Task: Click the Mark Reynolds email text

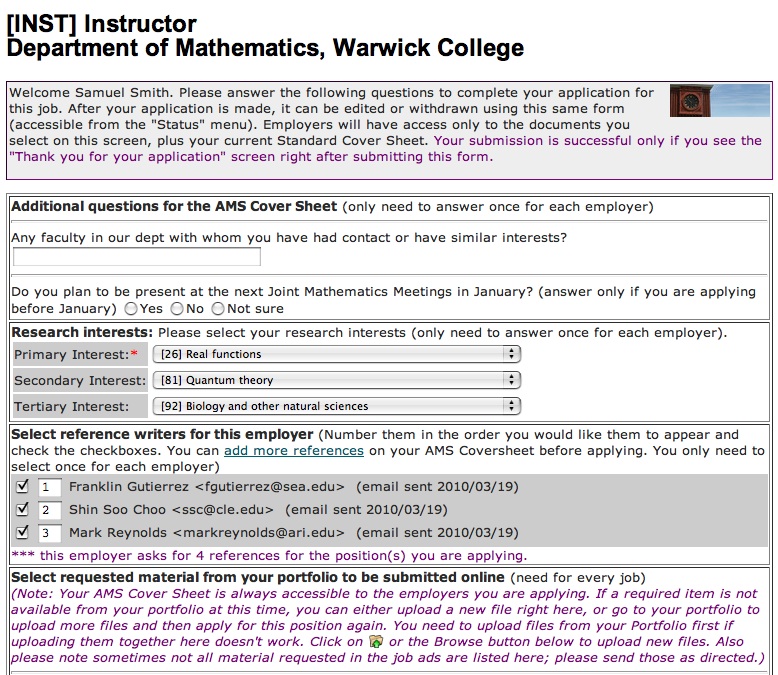Action: pos(259,533)
